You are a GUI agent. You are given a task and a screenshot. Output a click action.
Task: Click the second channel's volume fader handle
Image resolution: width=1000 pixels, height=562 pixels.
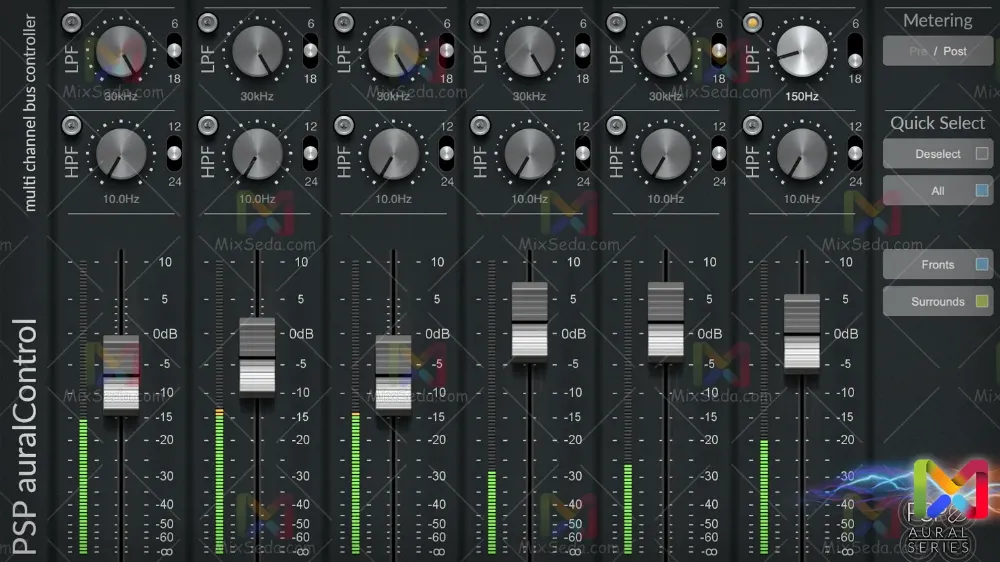(x=257, y=357)
